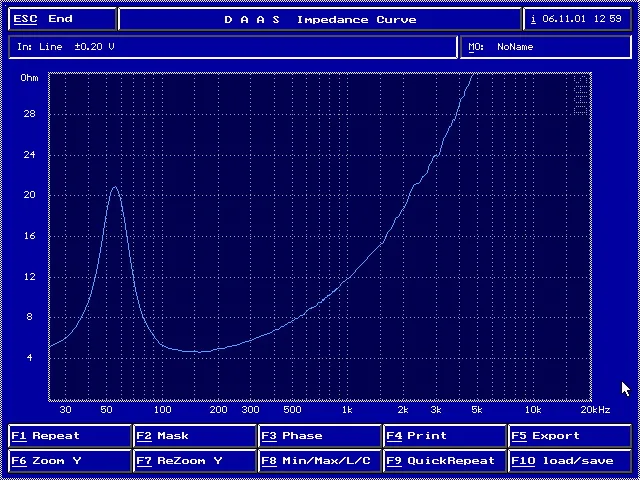Screen dimensions: 640x480
Task: Open the F2 Mask function
Action: 195,436
